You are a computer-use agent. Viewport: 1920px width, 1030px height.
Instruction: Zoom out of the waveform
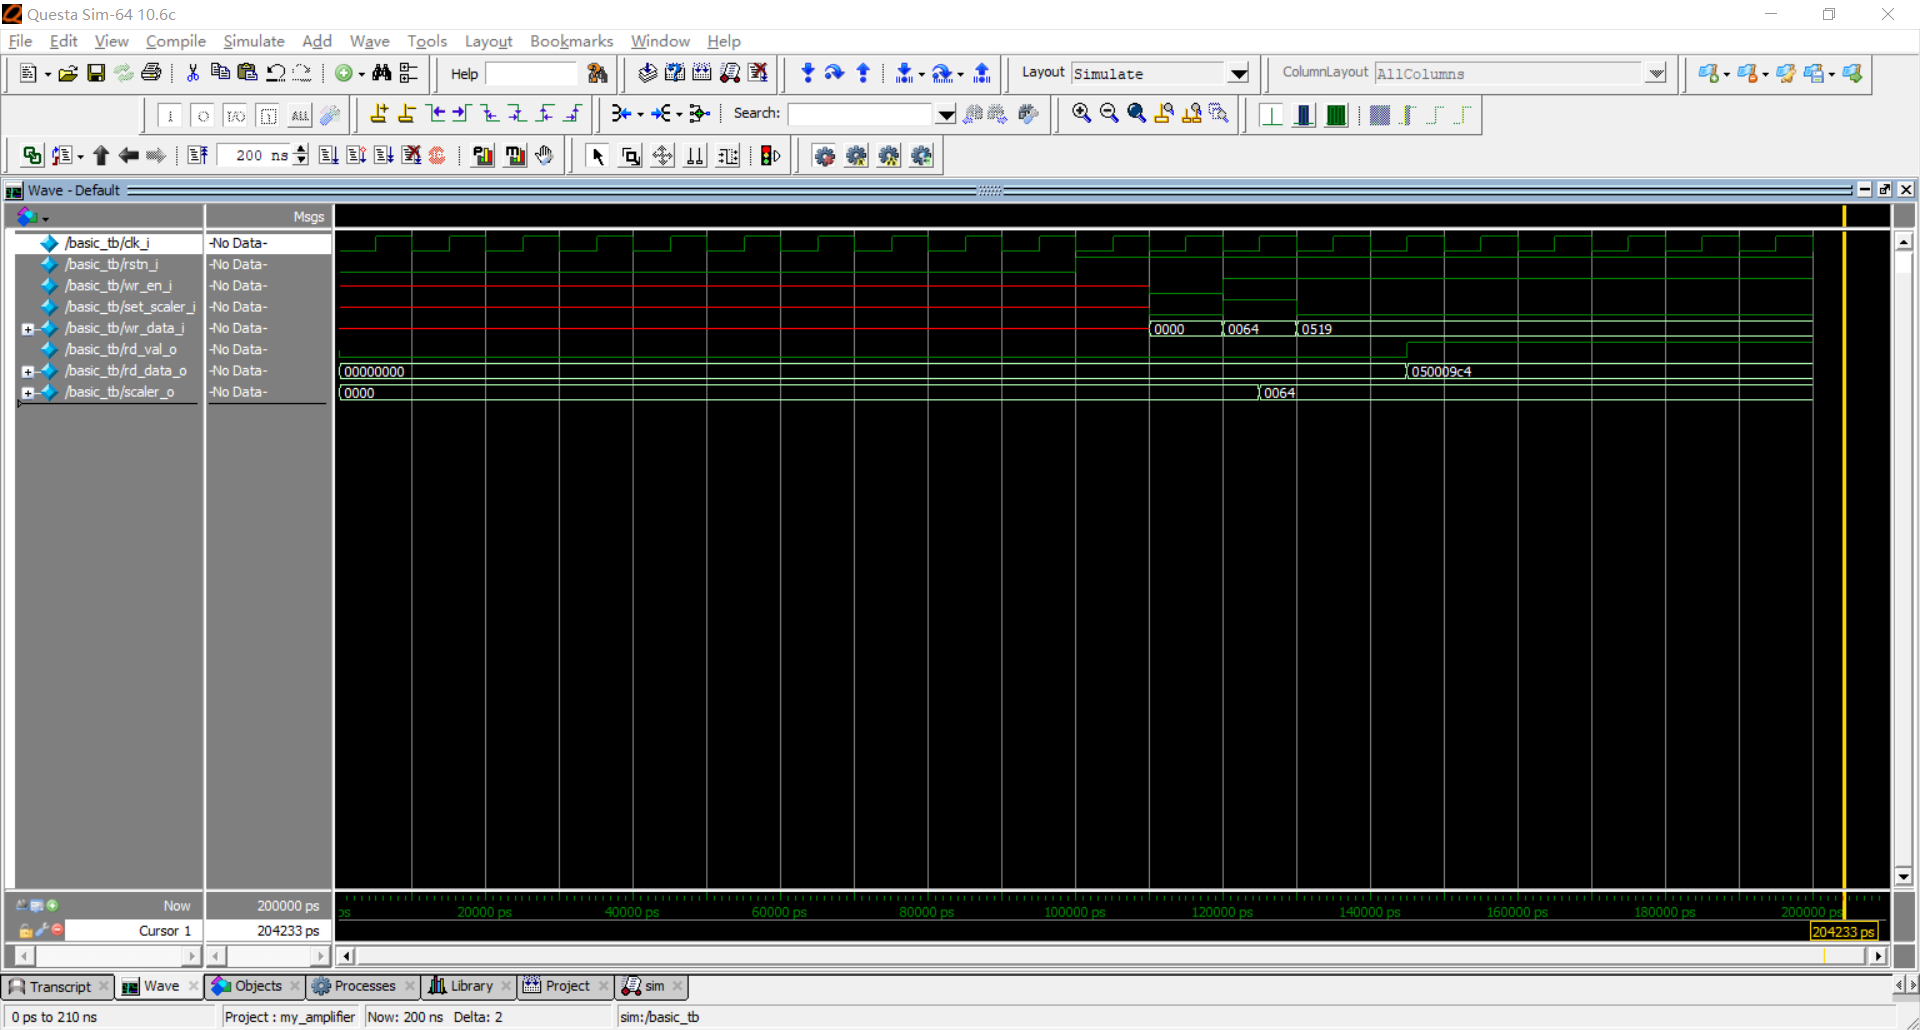pyautogui.click(x=1109, y=114)
